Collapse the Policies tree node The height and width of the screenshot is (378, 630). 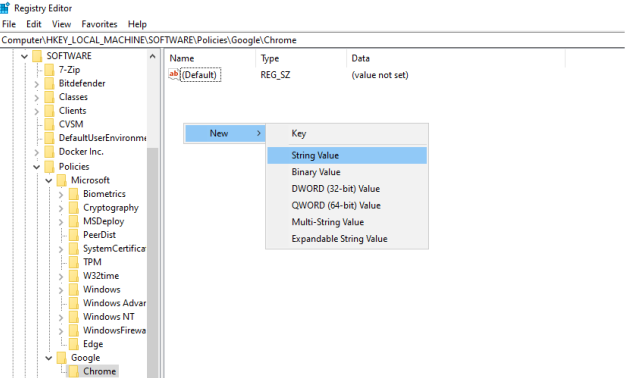point(37,167)
